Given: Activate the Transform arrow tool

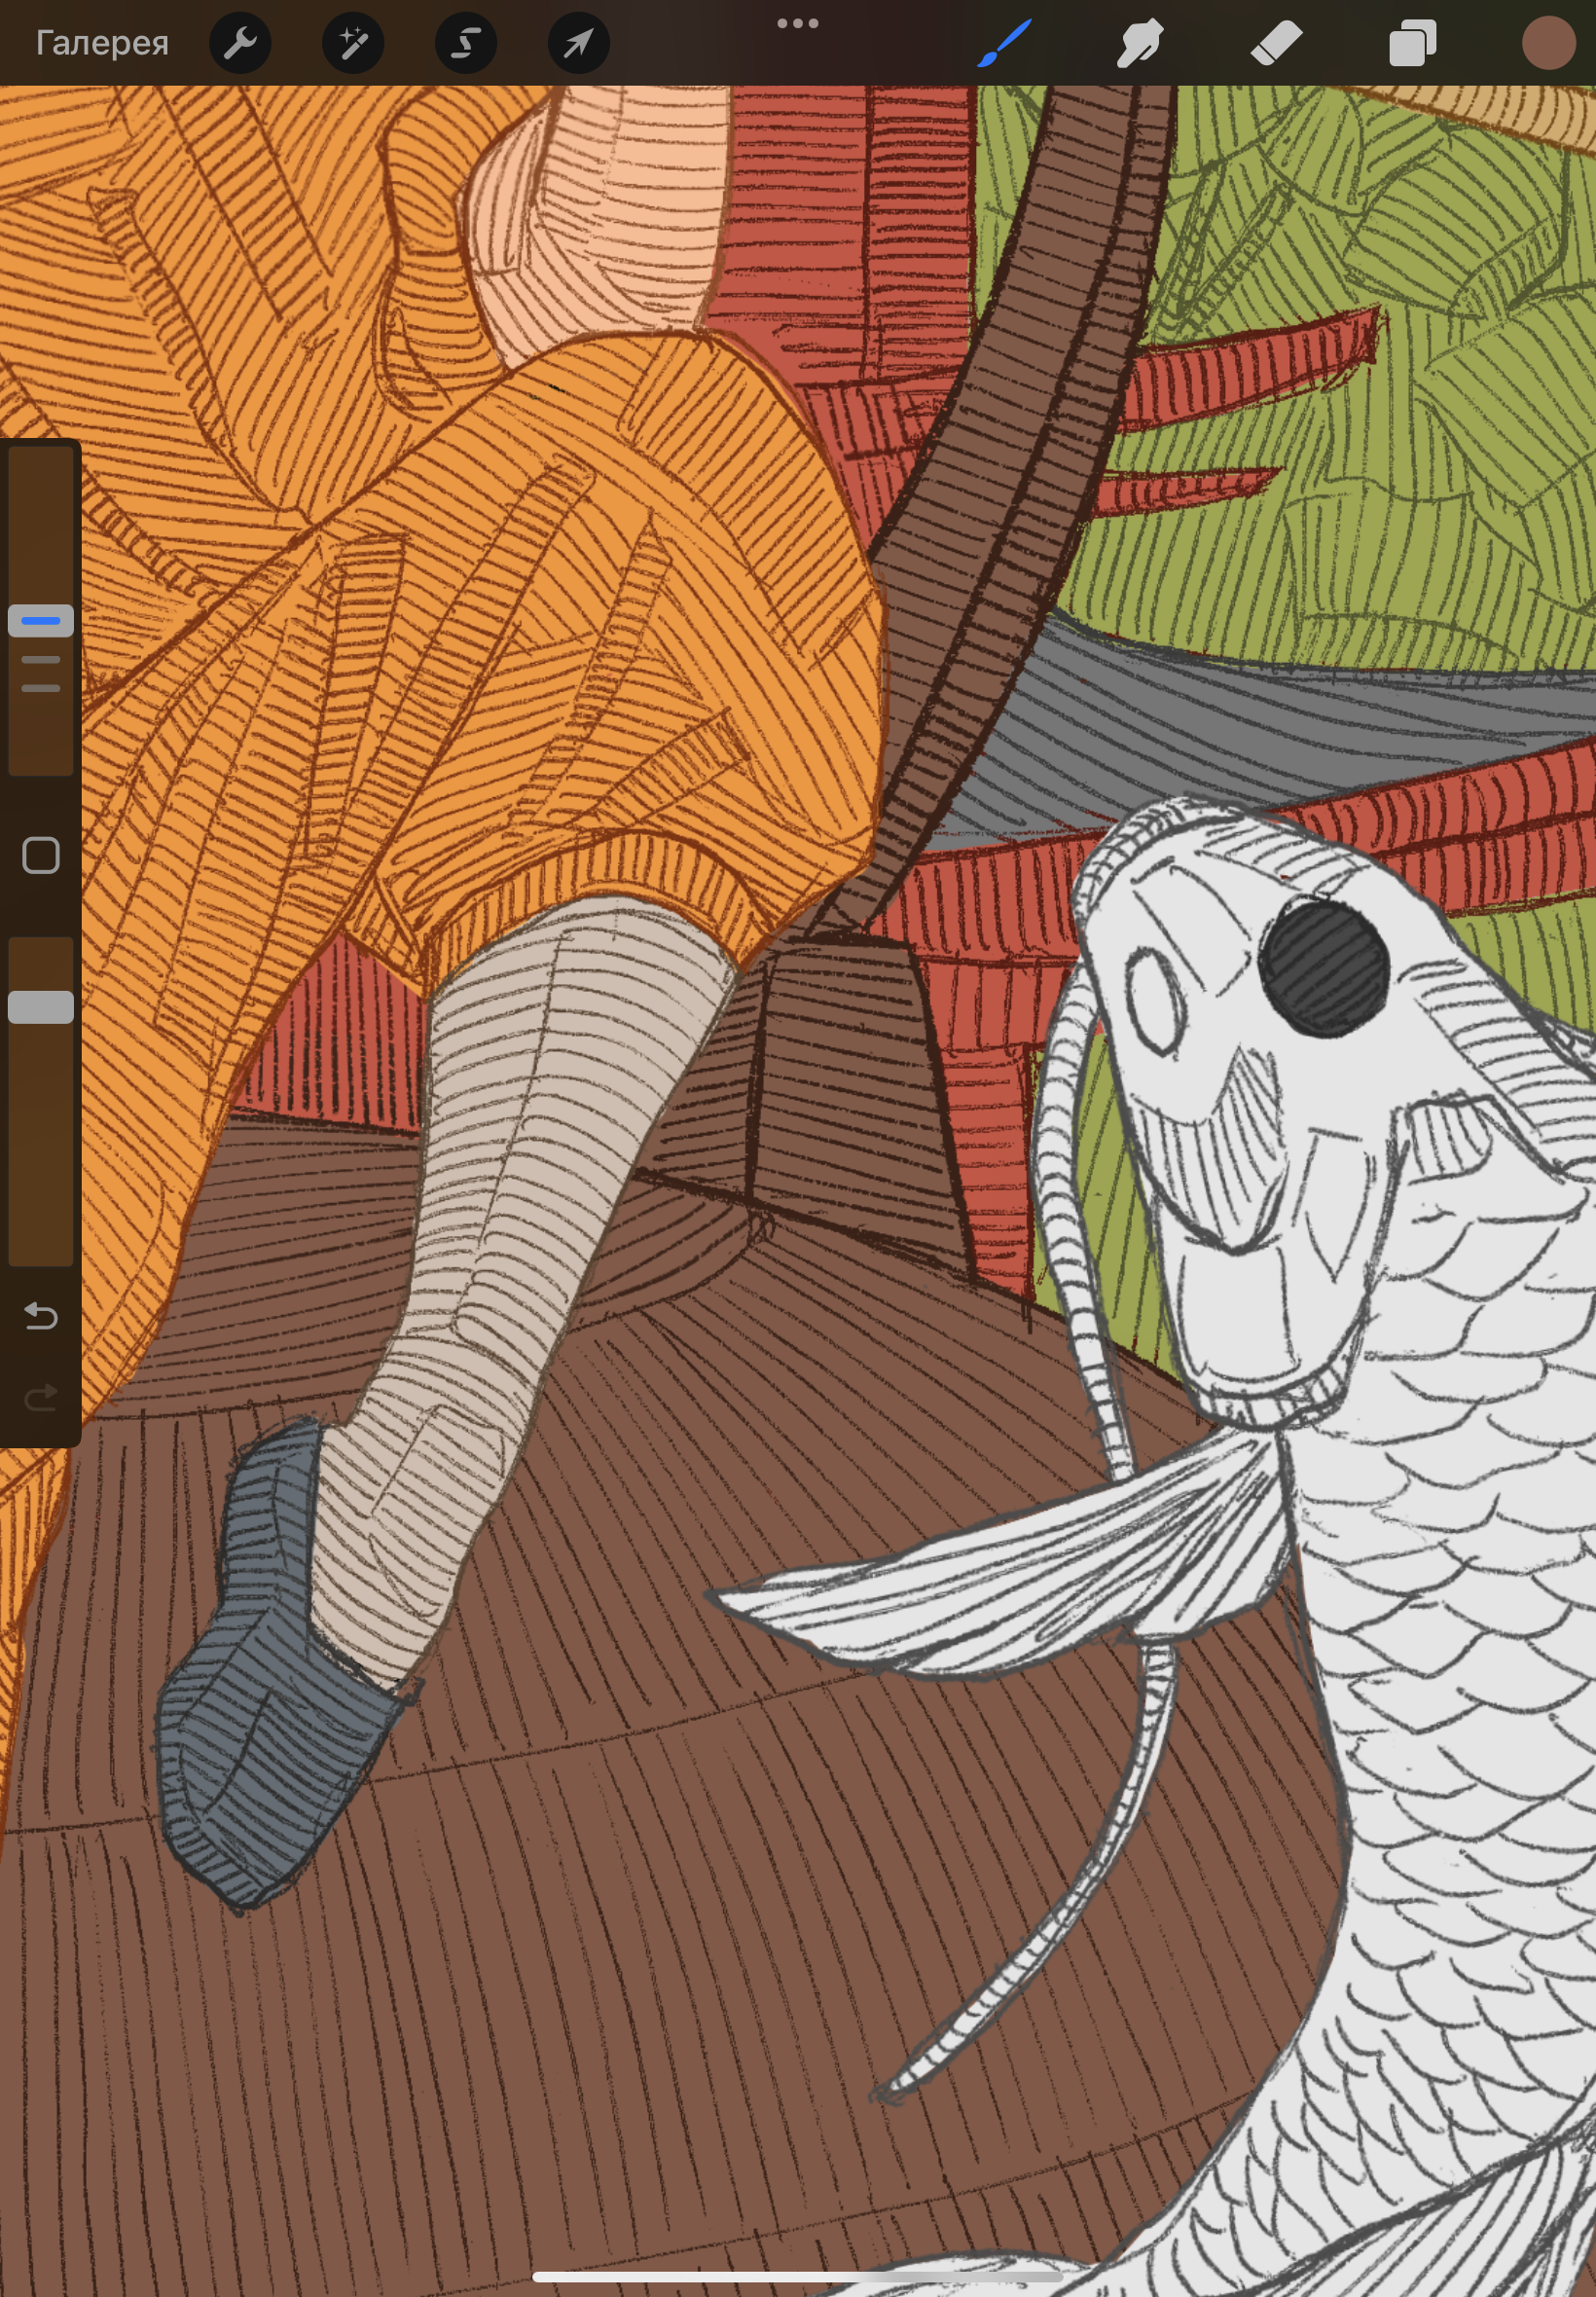Looking at the screenshot, I should pos(579,44).
